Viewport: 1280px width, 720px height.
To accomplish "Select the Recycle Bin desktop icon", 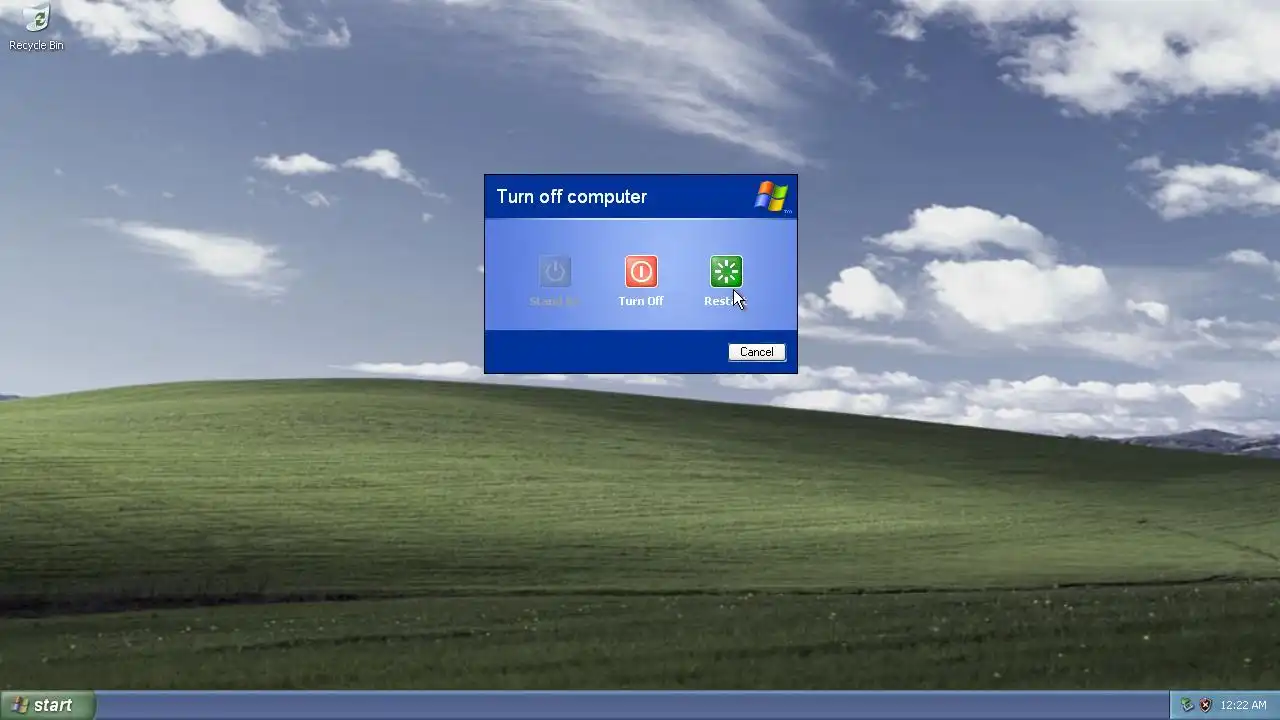I will click(x=36, y=27).
